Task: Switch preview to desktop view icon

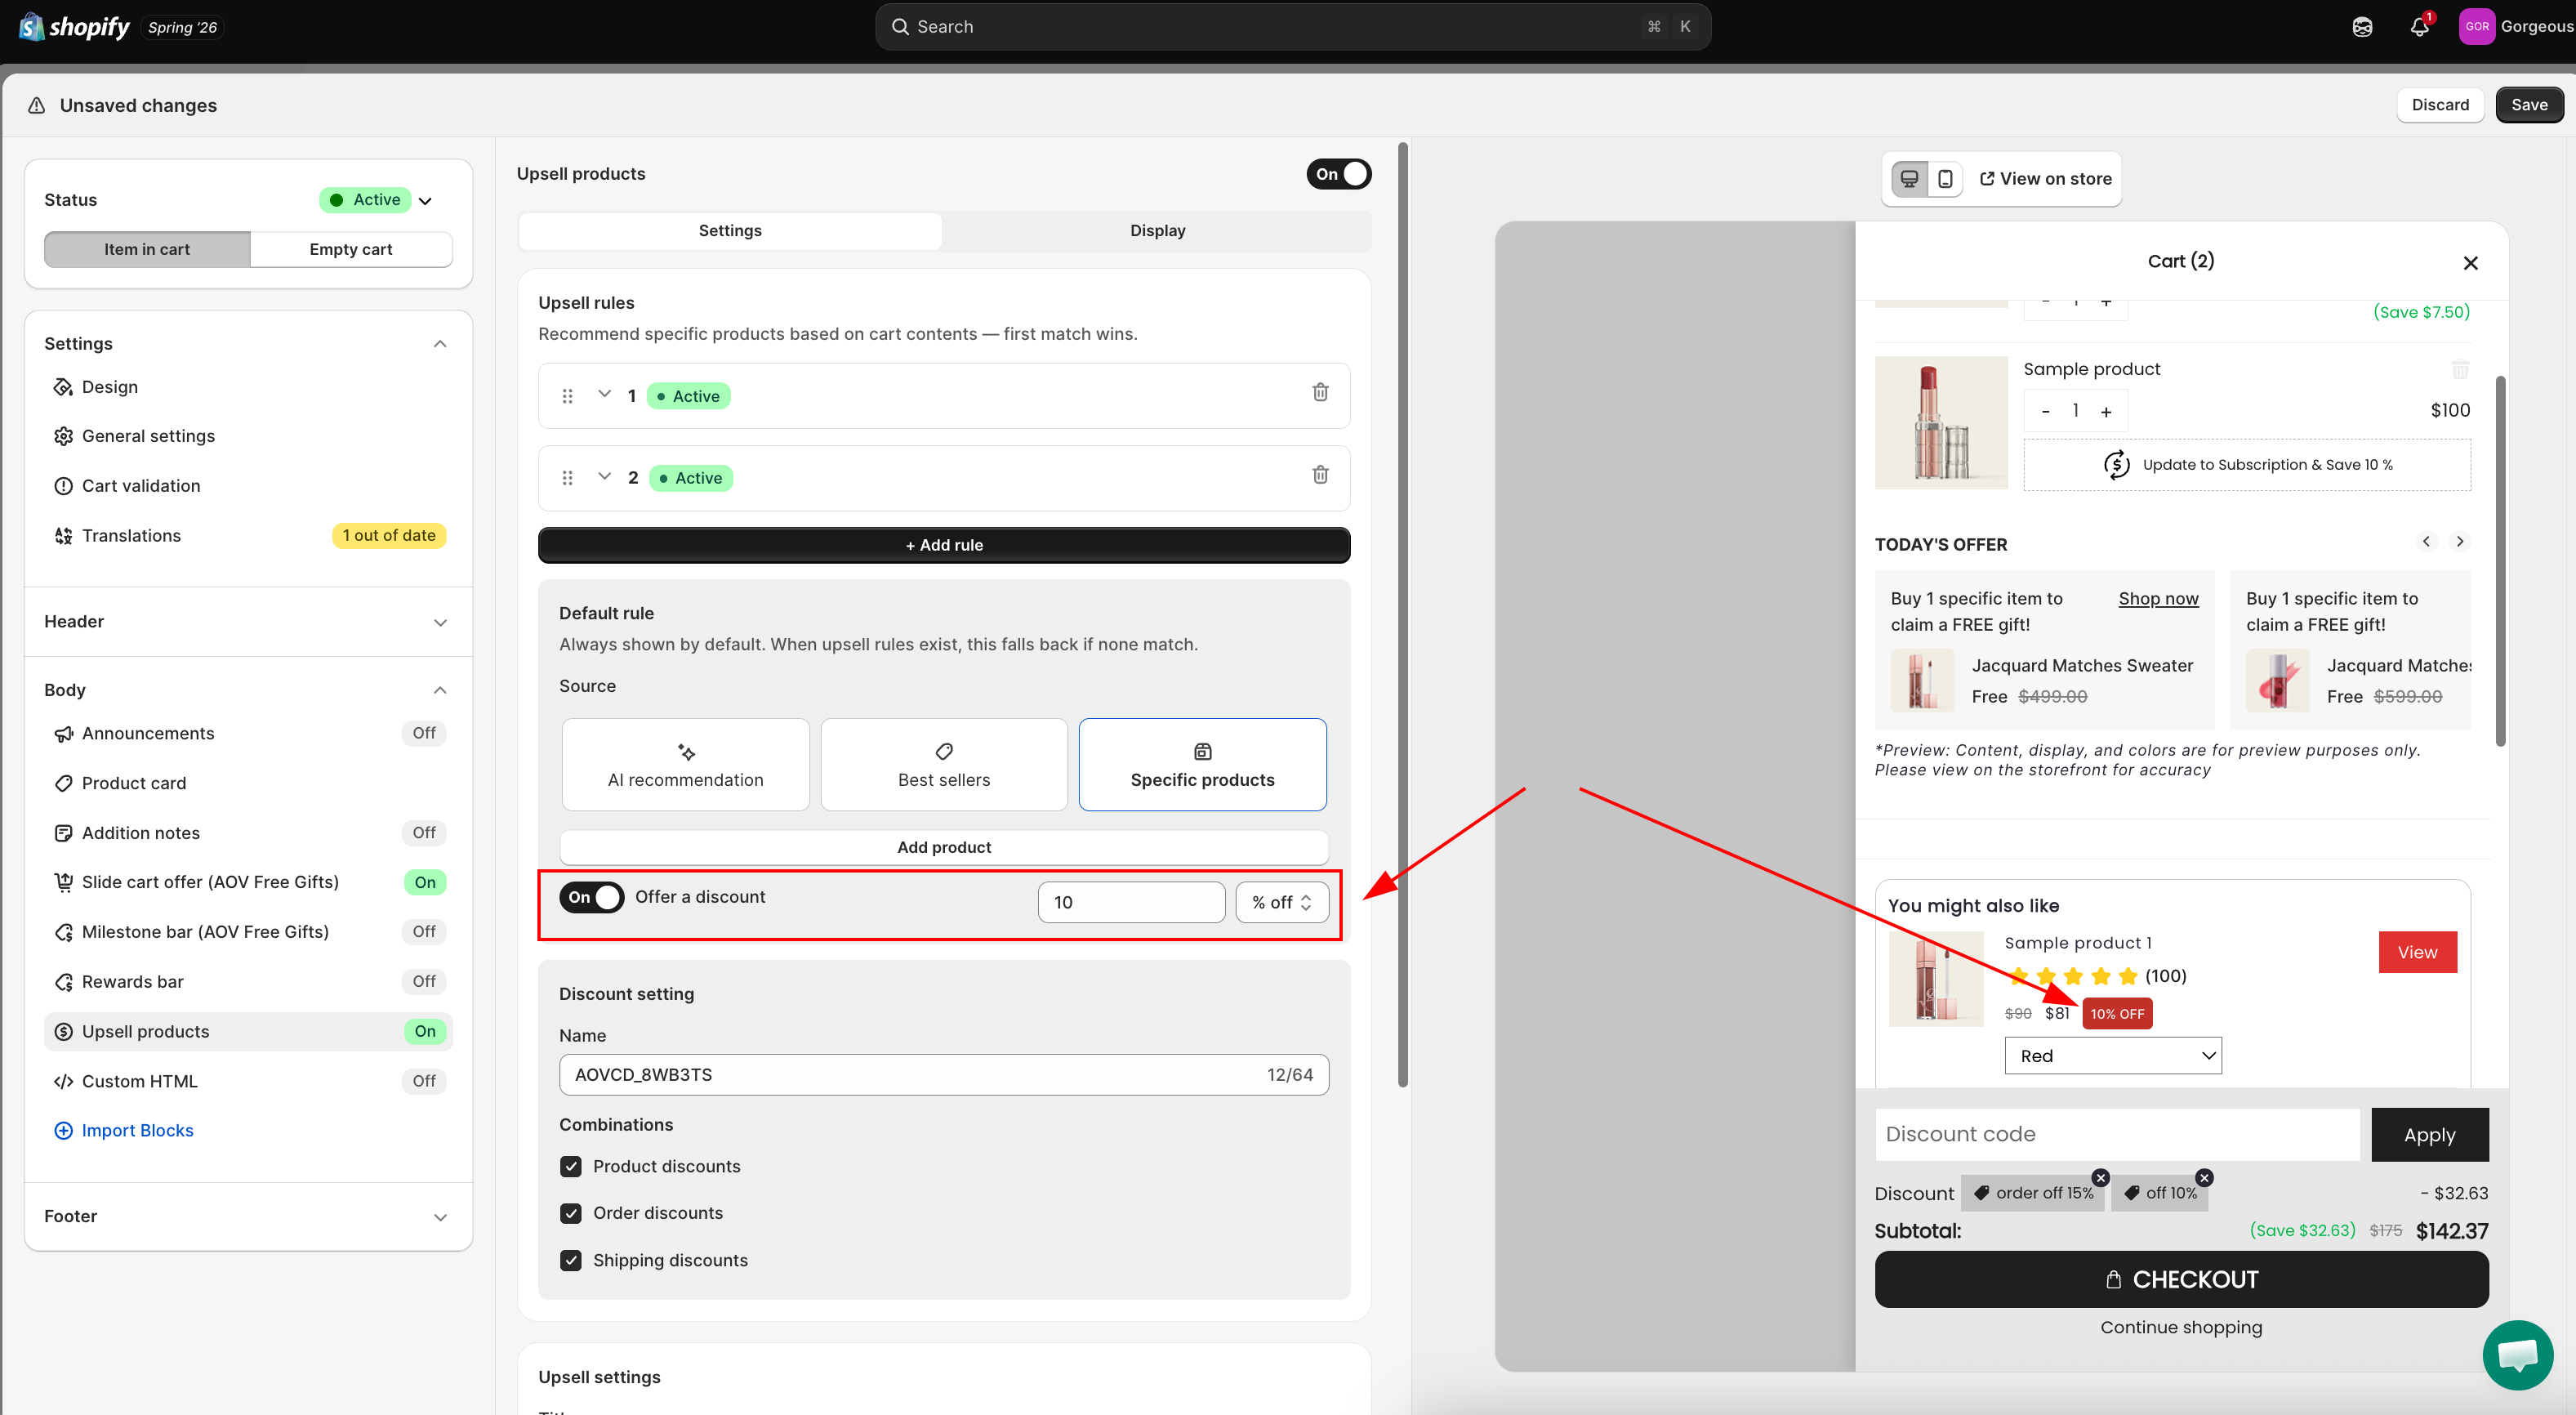Action: pos(1909,179)
